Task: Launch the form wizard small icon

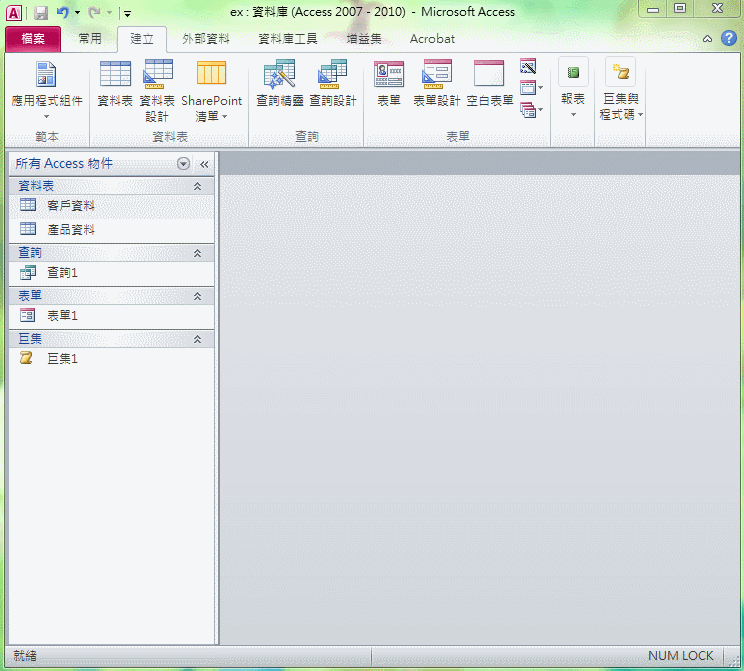Action: coord(528,66)
